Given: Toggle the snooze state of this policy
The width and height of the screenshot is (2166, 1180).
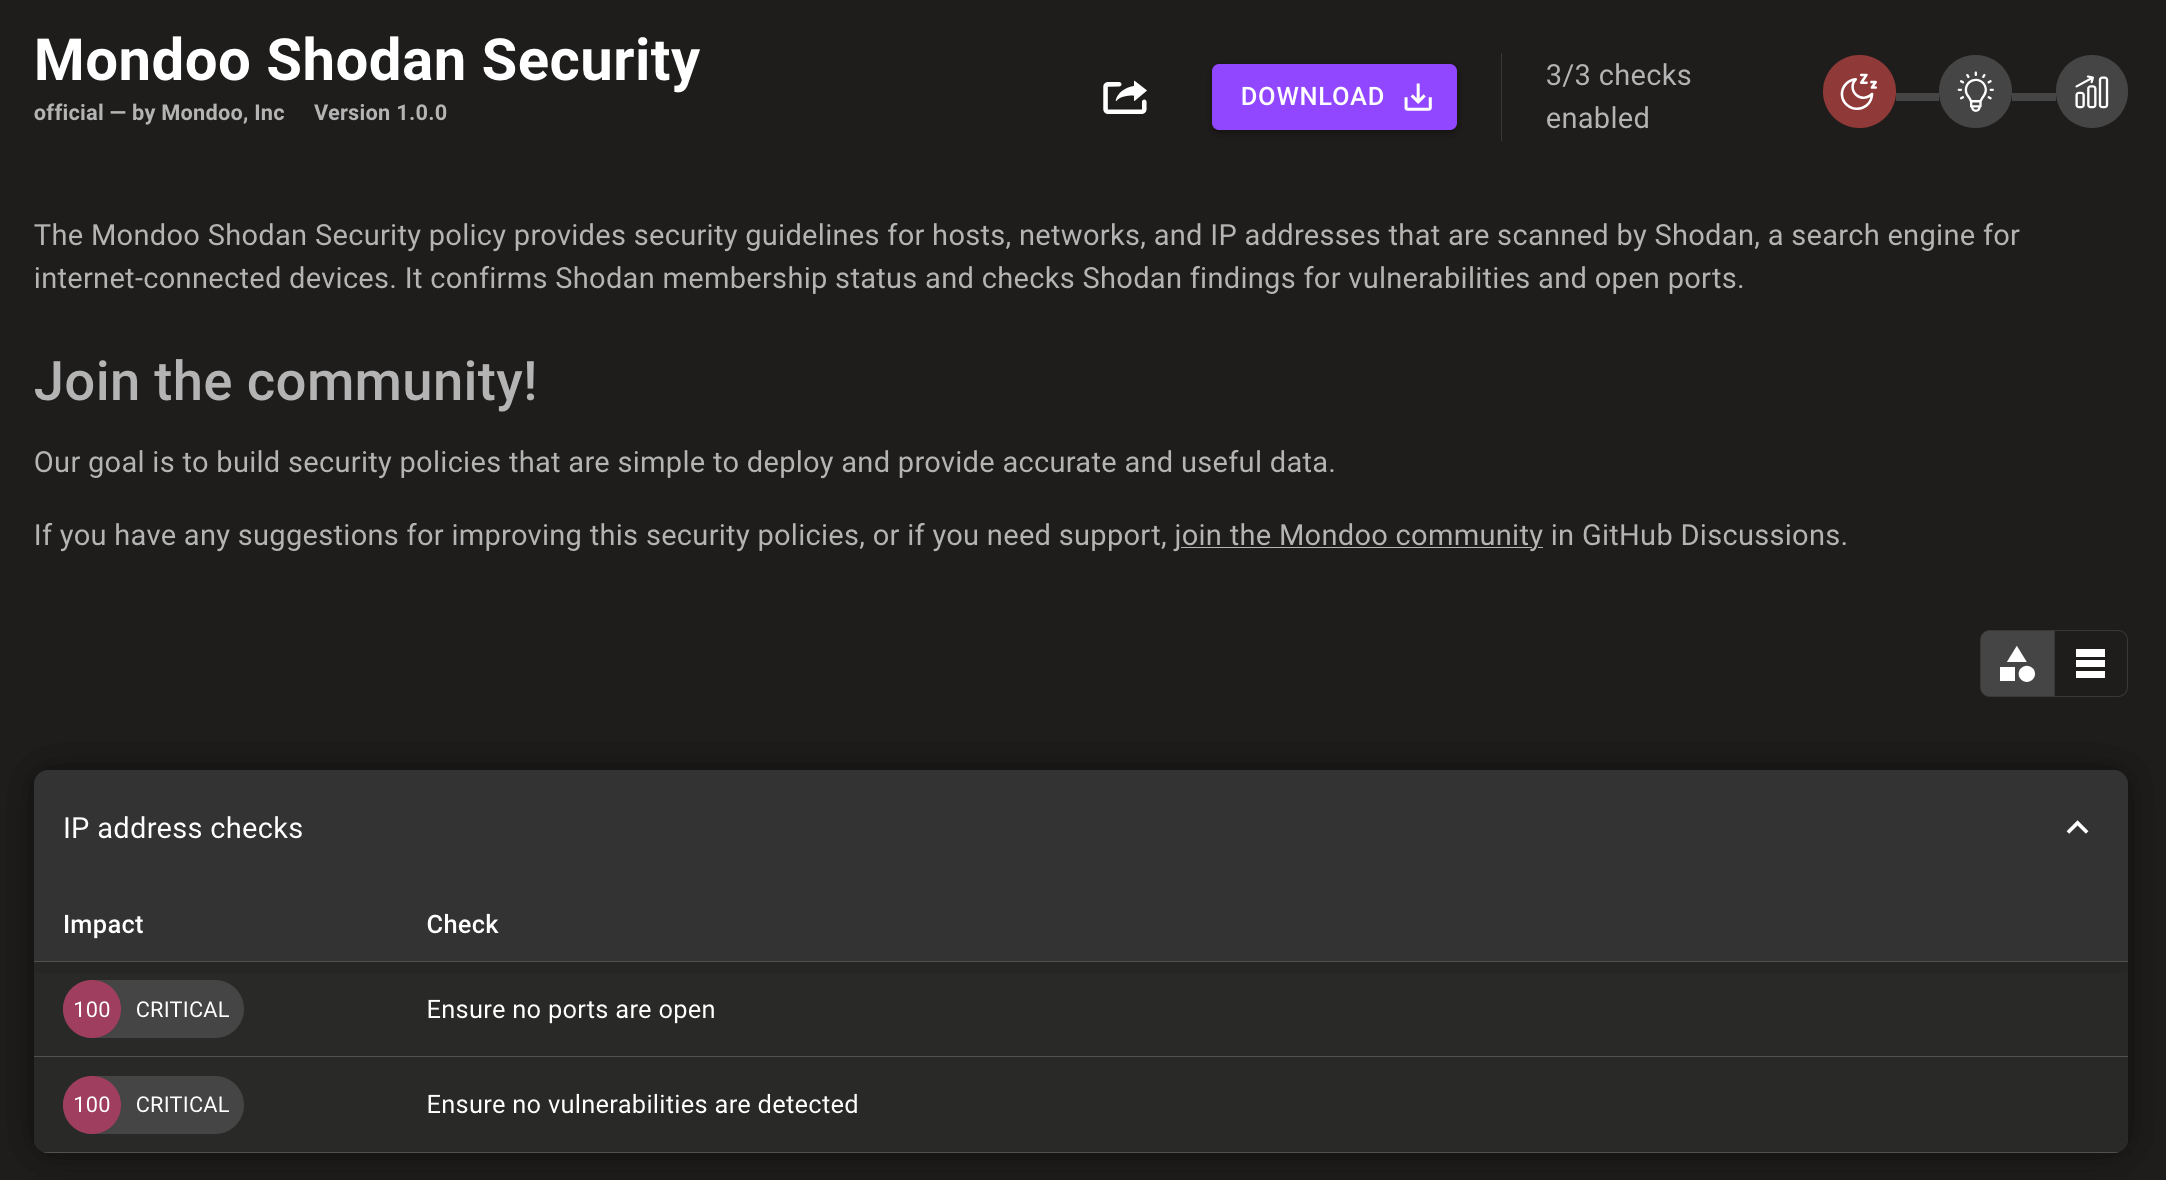Looking at the screenshot, I should pyautogui.click(x=1859, y=90).
